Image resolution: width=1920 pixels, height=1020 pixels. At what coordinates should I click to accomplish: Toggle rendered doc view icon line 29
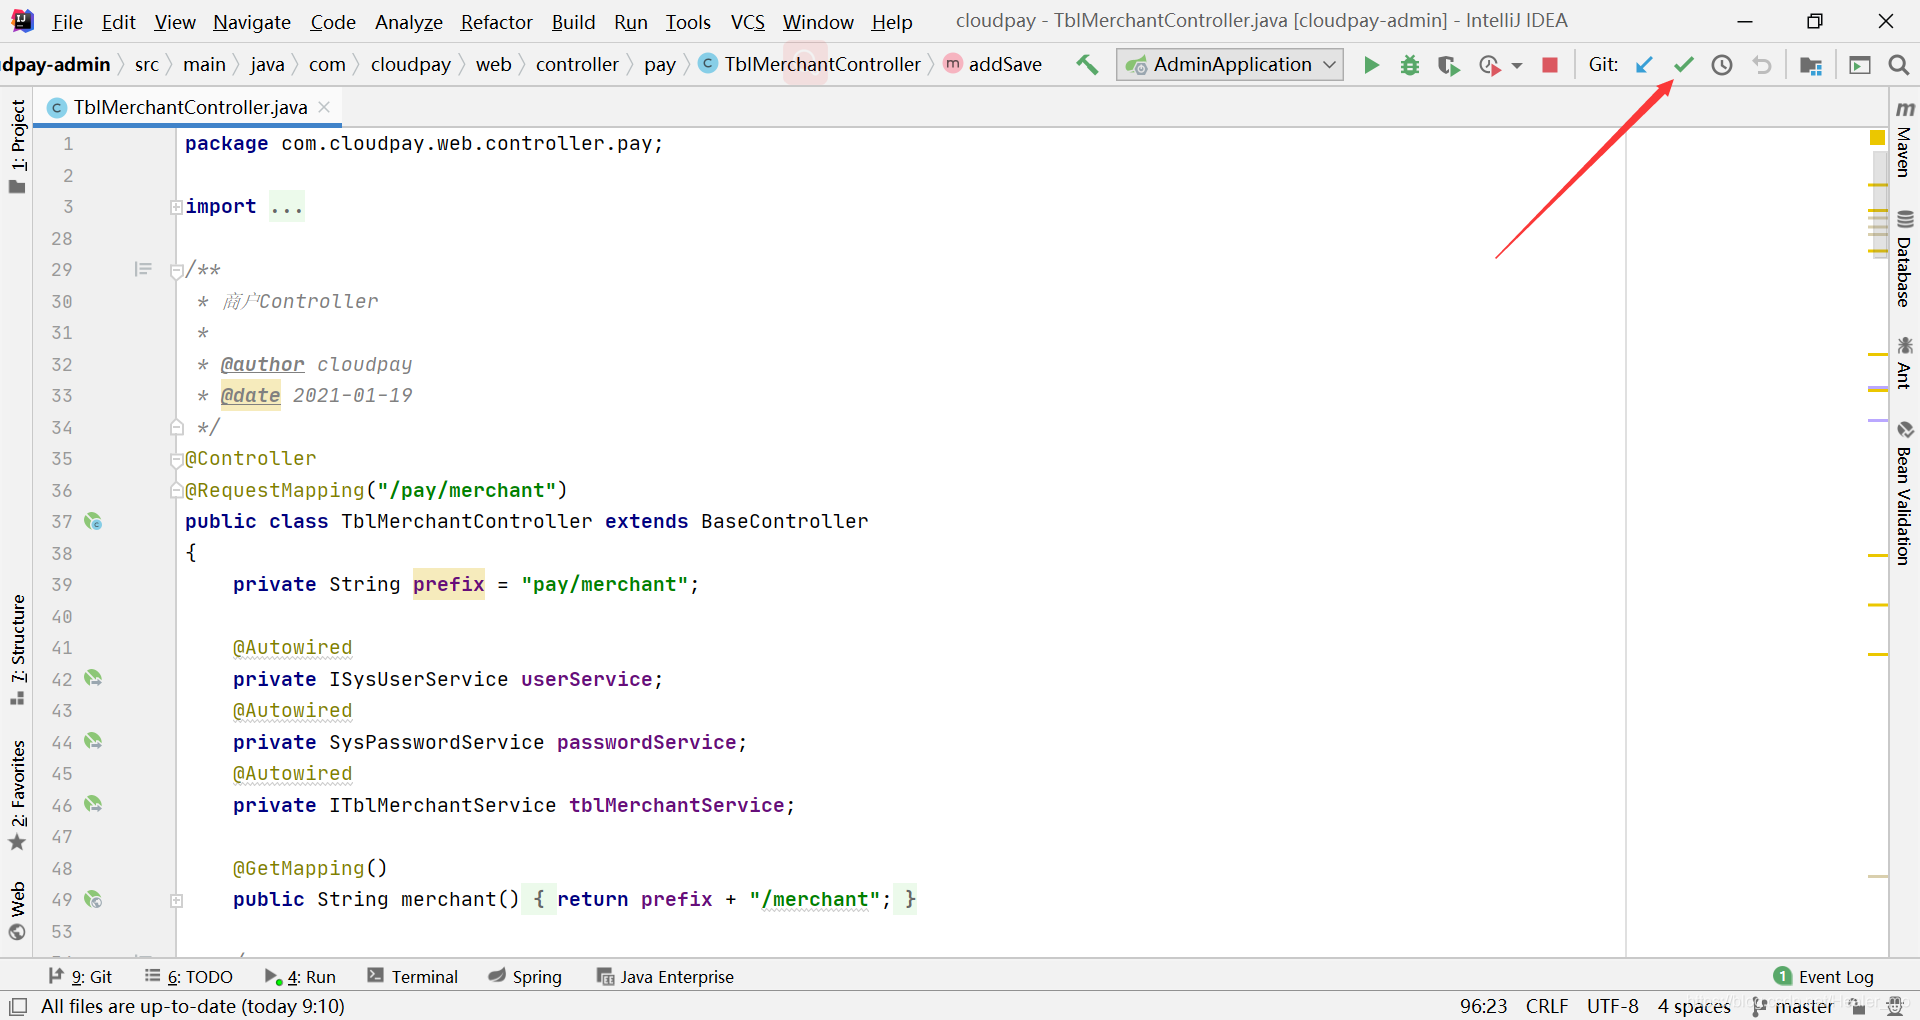coord(143,269)
